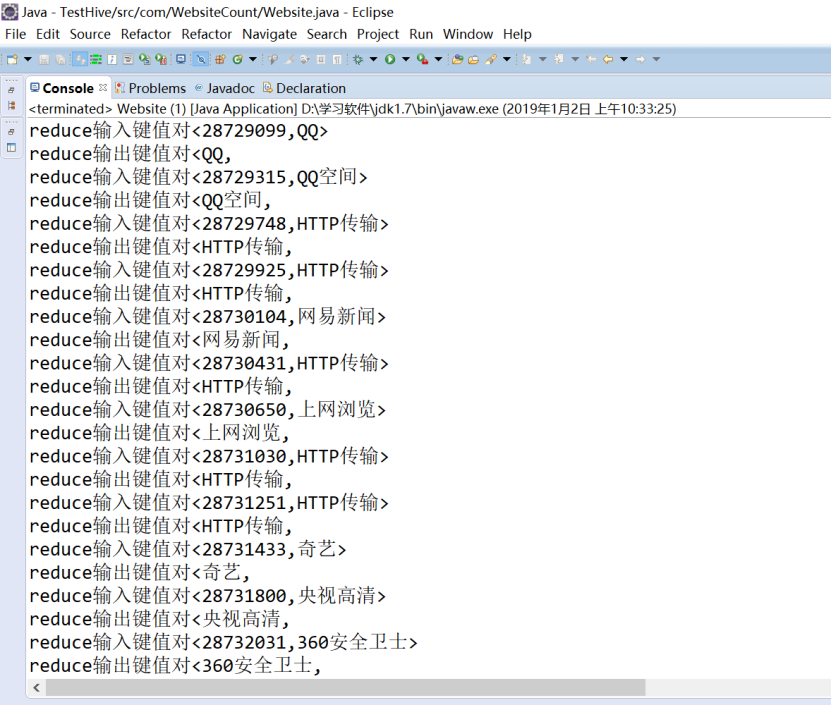The width and height of the screenshot is (831, 706).
Task: Restore the upper minimized view stack
Action: point(11,90)
